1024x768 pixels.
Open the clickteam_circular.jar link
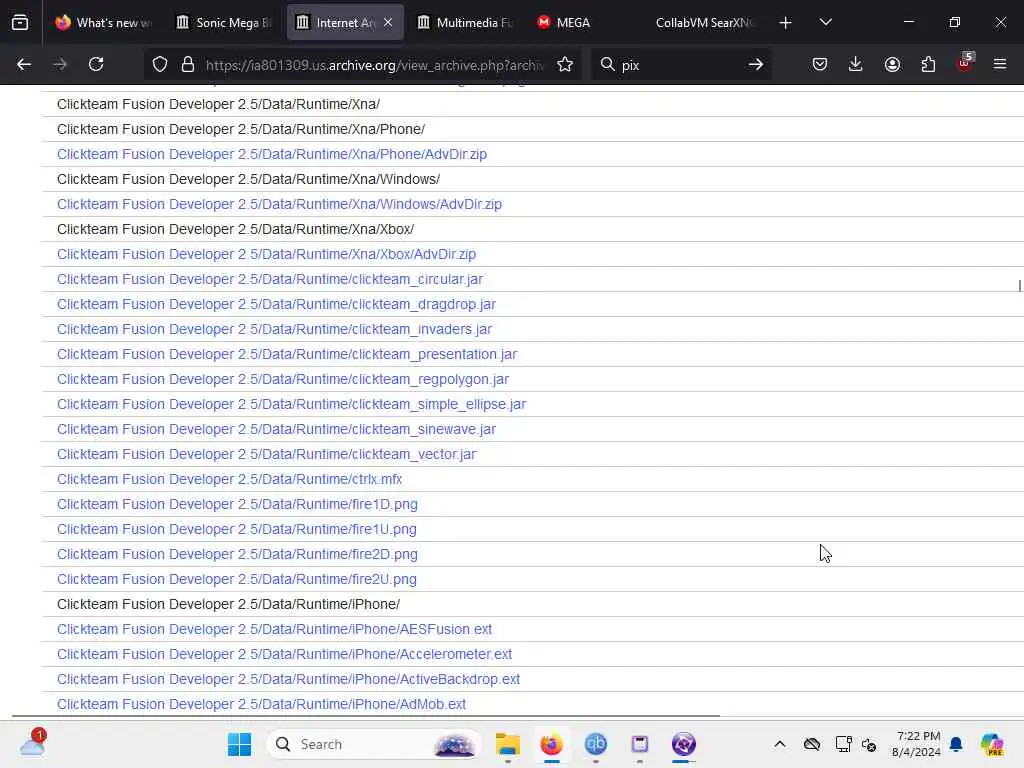pos(270,280)
